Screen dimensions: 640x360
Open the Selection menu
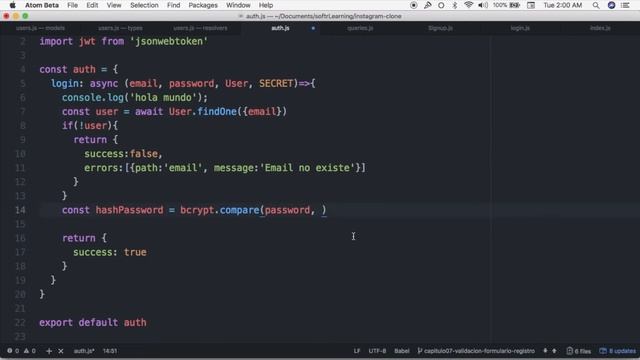tap(144, 5)
